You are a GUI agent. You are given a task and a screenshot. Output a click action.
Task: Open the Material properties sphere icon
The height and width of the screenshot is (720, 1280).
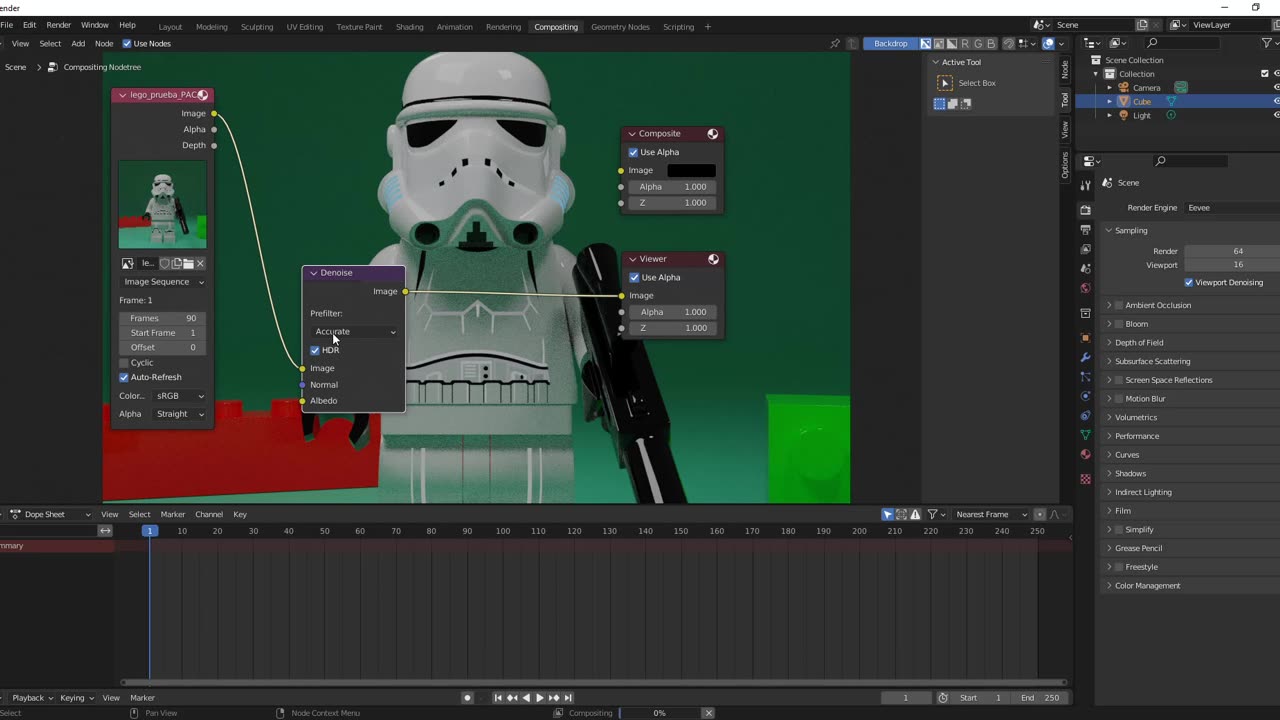(1085, 454)
